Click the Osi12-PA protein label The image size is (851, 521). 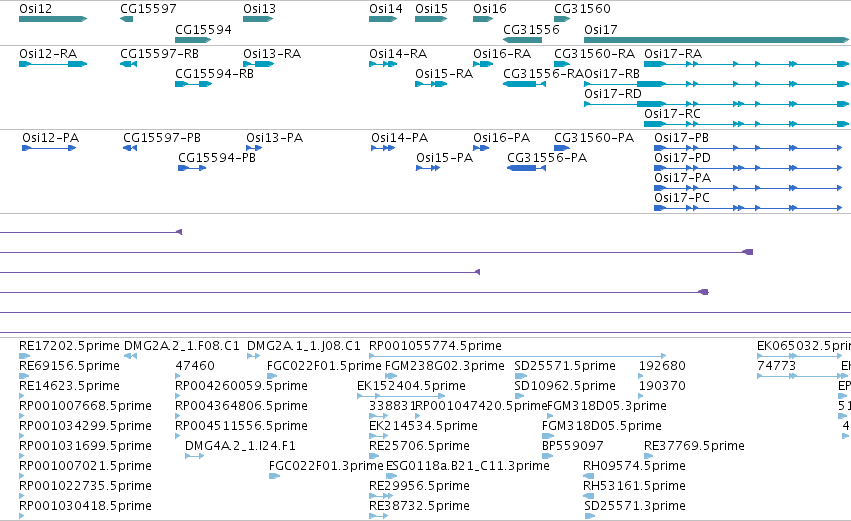pos(50,138)
